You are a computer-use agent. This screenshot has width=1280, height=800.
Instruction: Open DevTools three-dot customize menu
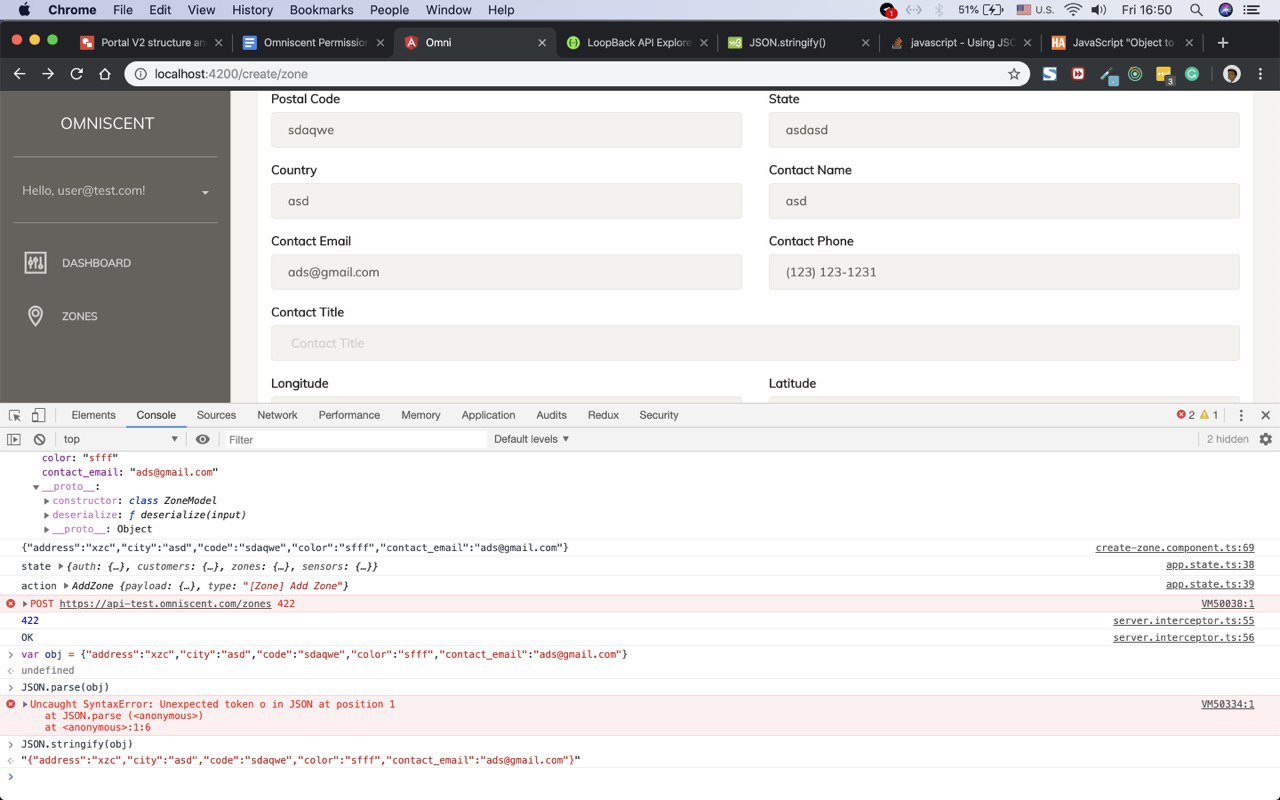click(x=1241, y=415)
